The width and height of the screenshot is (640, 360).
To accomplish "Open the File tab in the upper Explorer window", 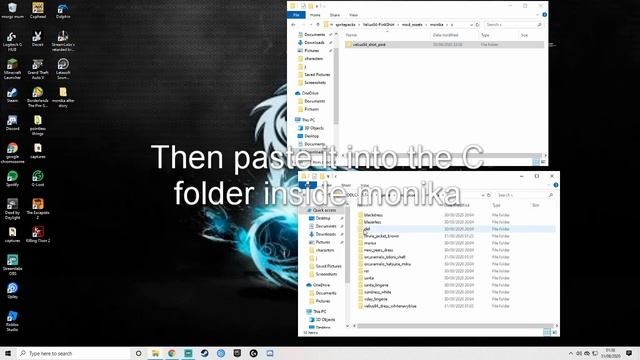I will click(296, 15).
